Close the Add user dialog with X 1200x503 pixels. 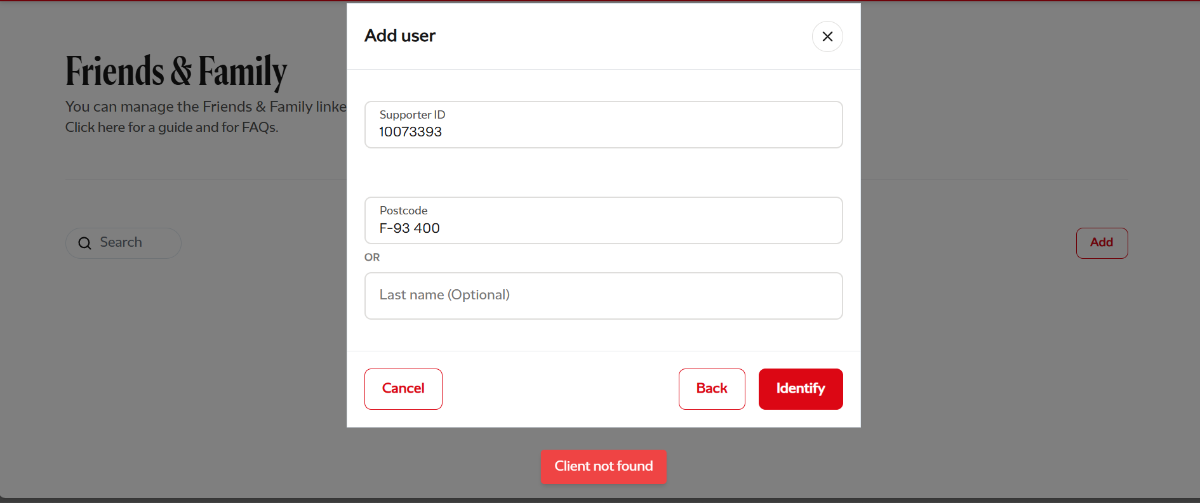pos(827,36)
